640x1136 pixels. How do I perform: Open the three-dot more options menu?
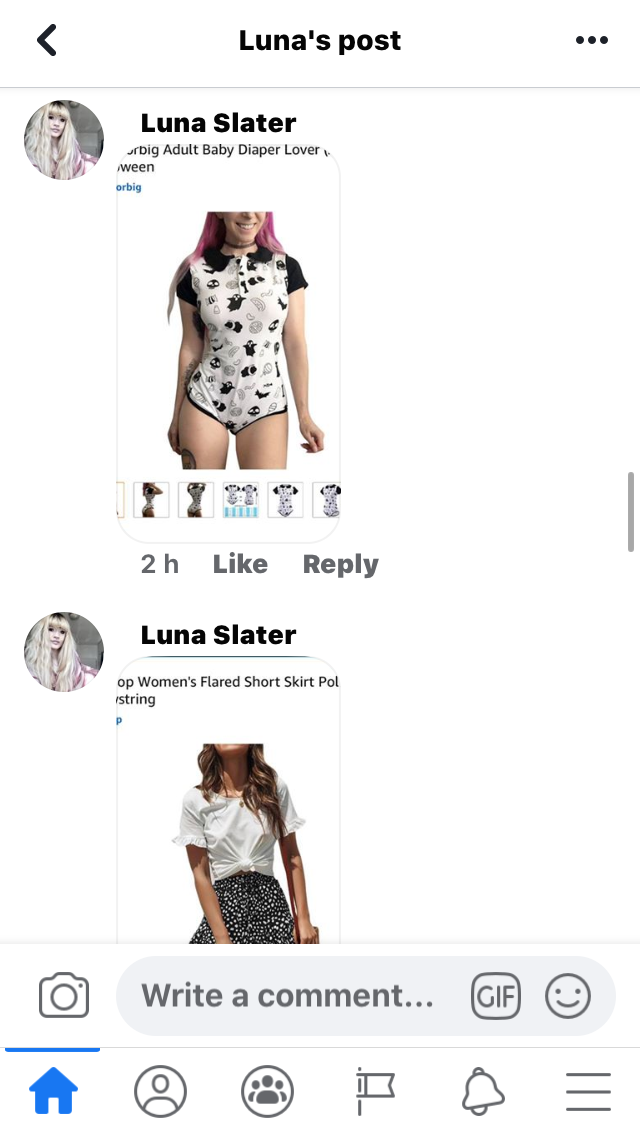591,40
